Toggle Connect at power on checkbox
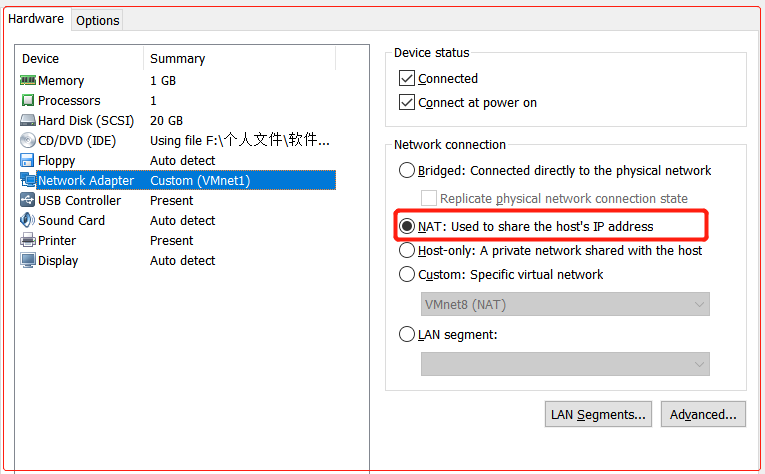Viewport: 765px width, 474px height. tap(406, 102)
